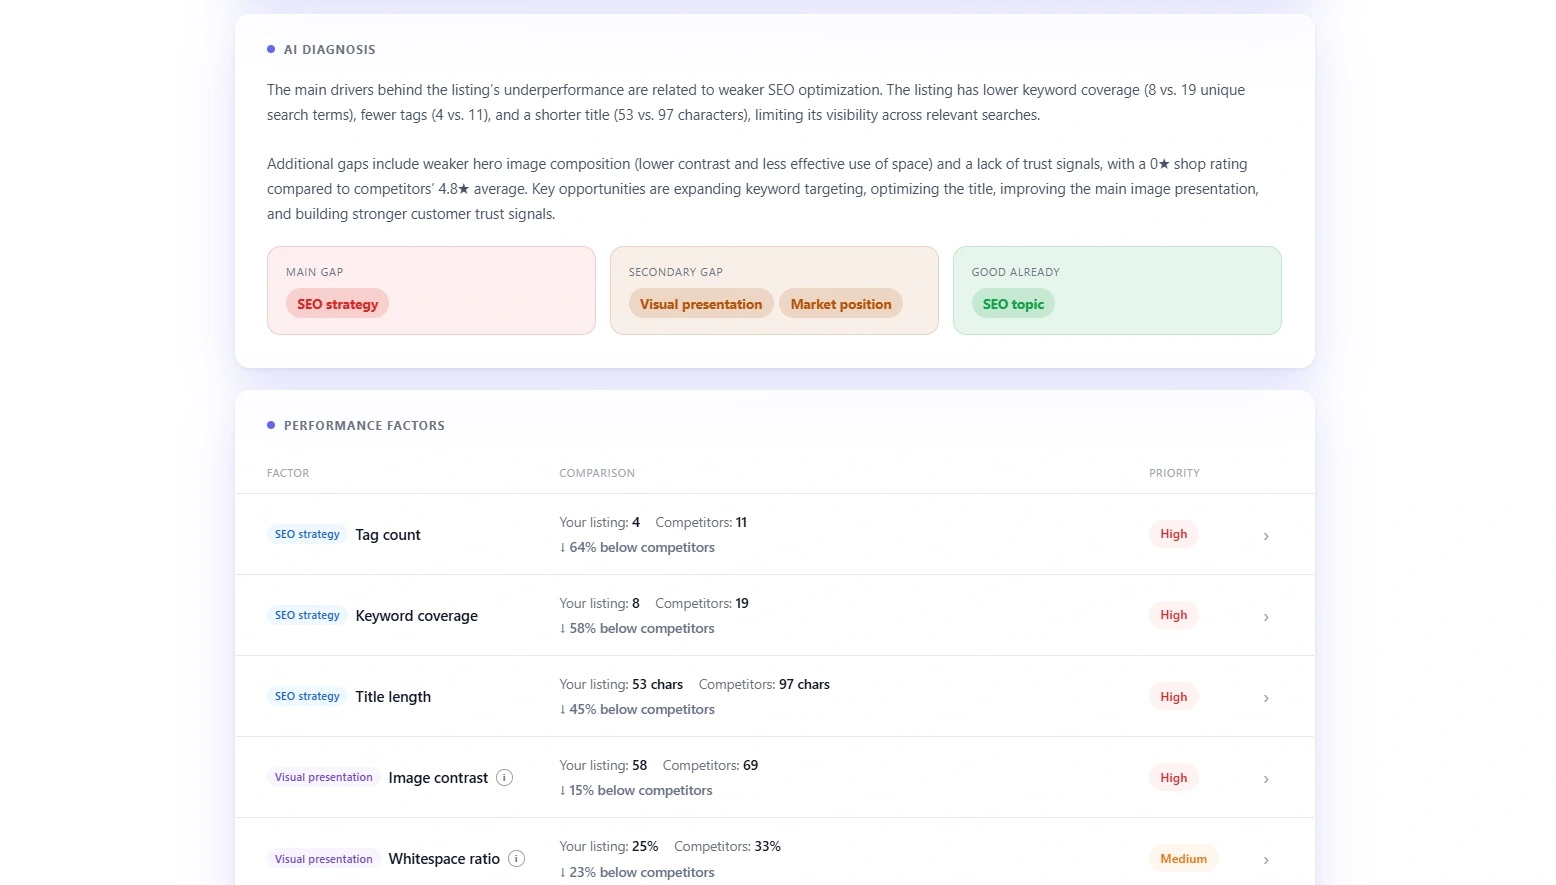The height and width of the screenshot is (885, 1556).
Task: Click the Whitespace ratio factor name
Action: tap(444, 859)
